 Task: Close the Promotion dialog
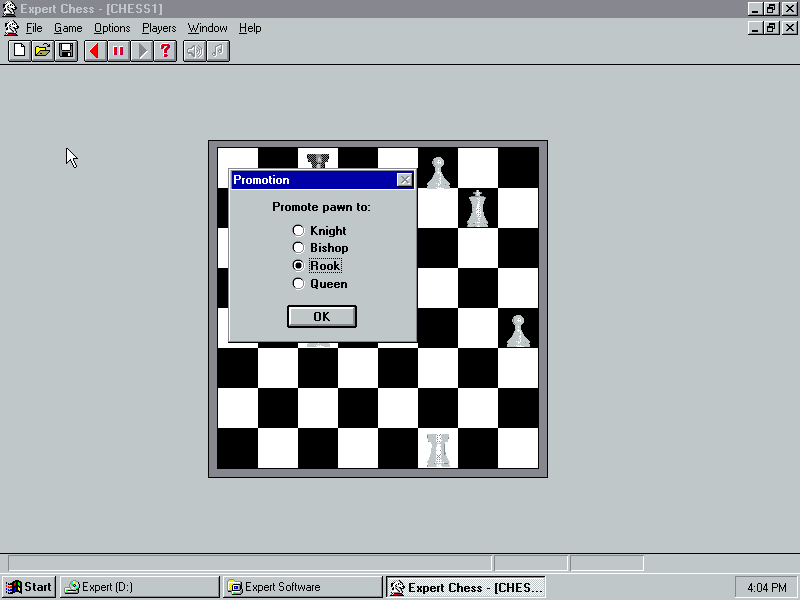click(405, 180)
